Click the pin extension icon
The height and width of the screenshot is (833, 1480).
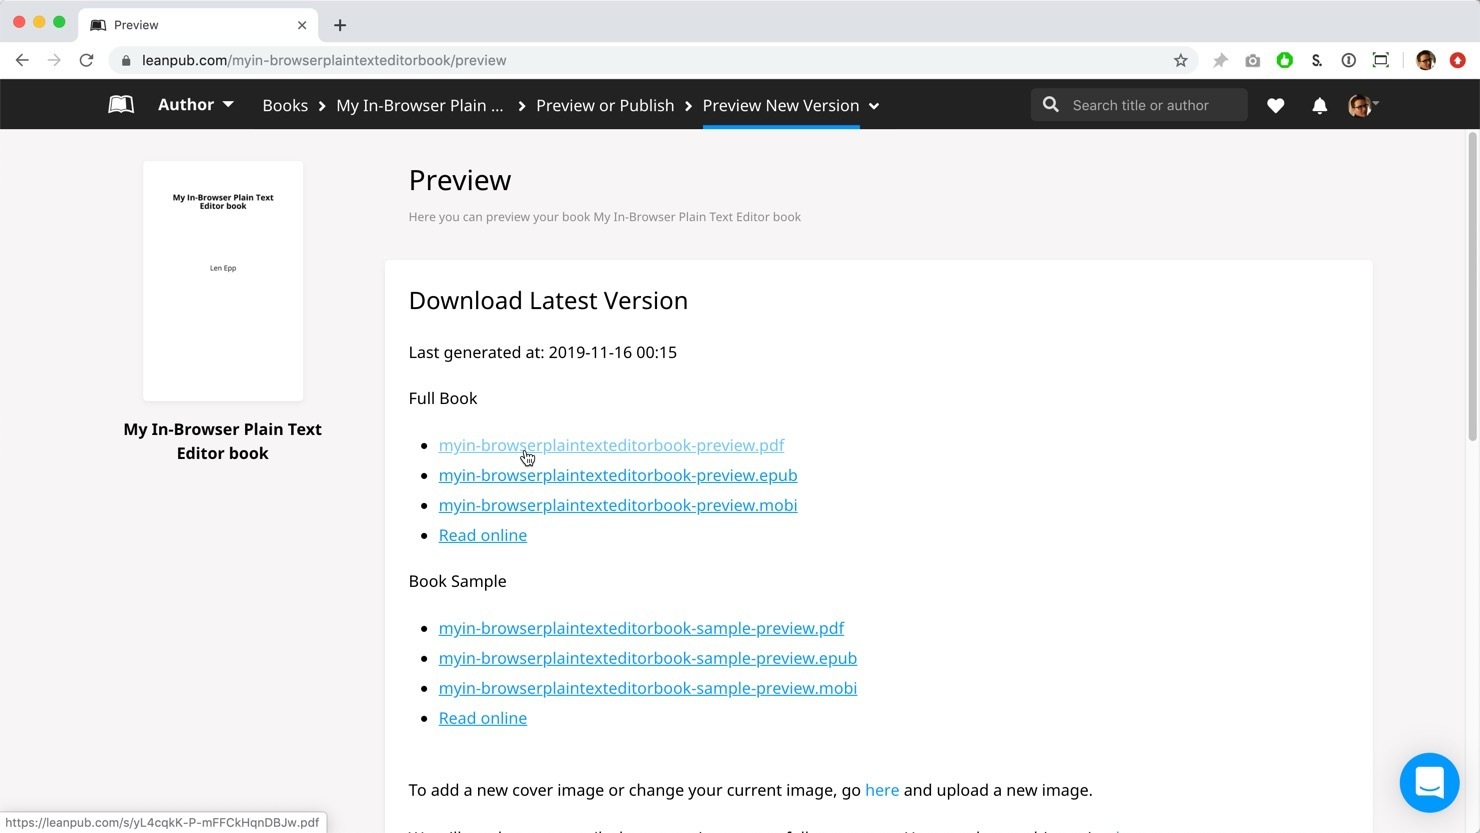[x=1220, y=60]
